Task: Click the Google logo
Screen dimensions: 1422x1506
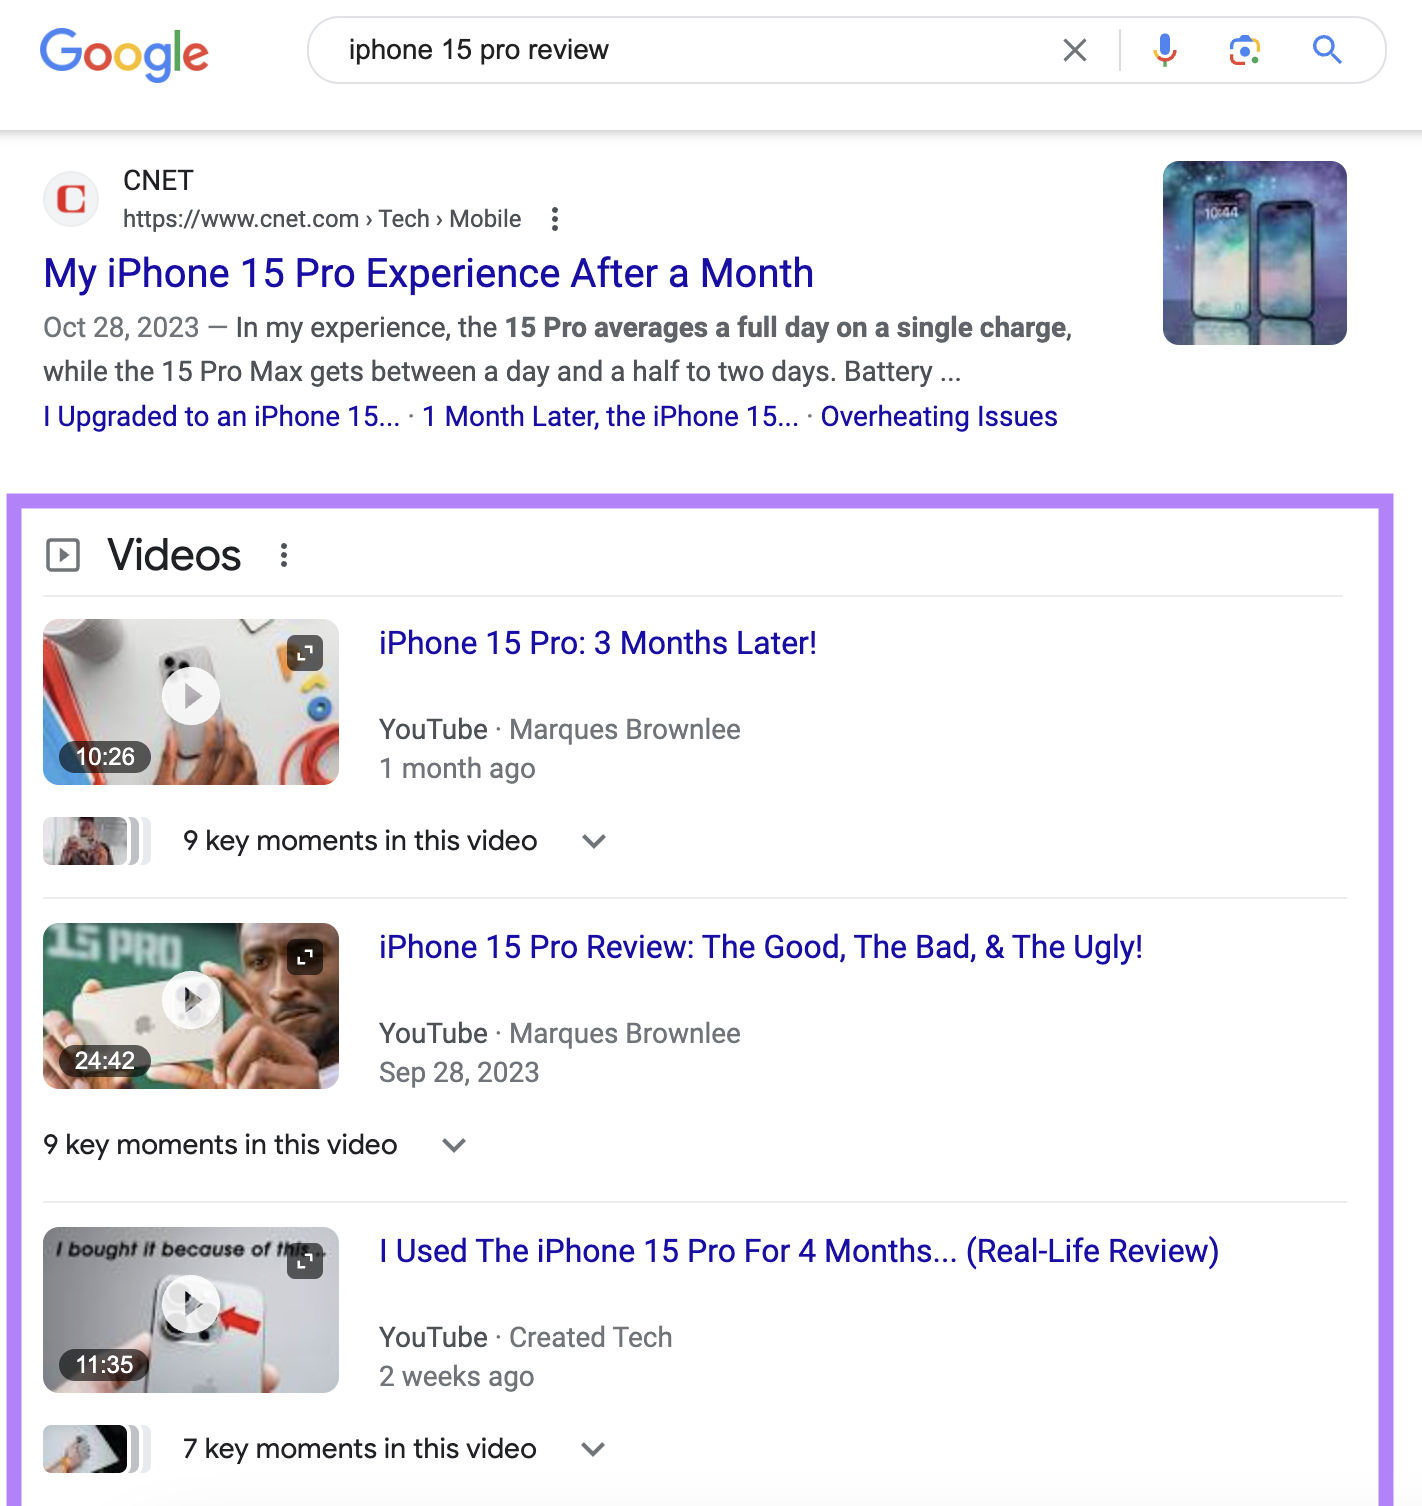Action: tap(123, 52)
